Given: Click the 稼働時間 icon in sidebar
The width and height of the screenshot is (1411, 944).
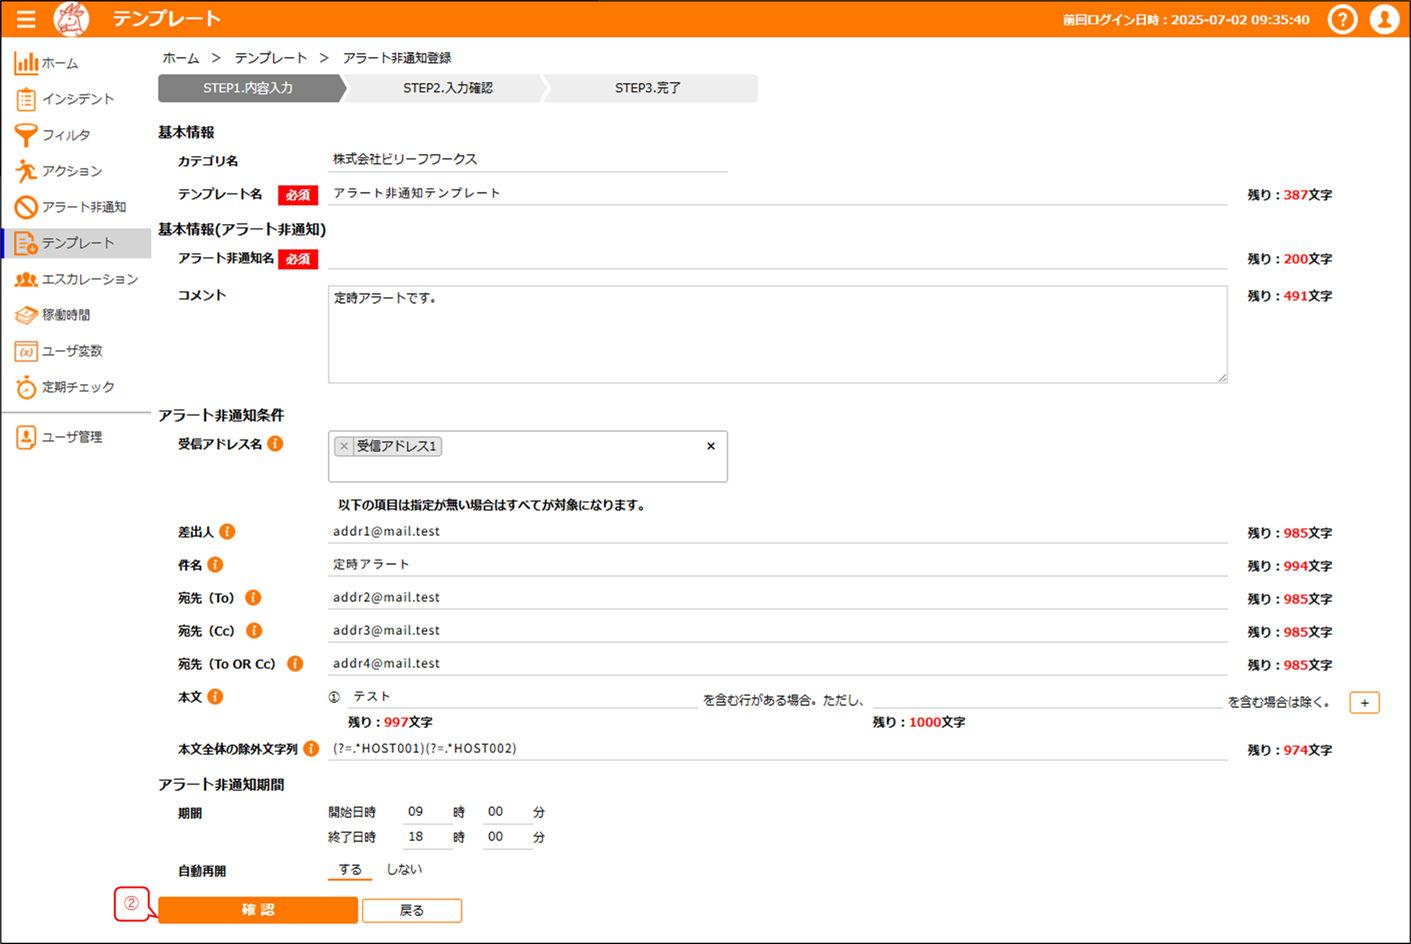Looking at the screenshot, I should tap(26, 315).
